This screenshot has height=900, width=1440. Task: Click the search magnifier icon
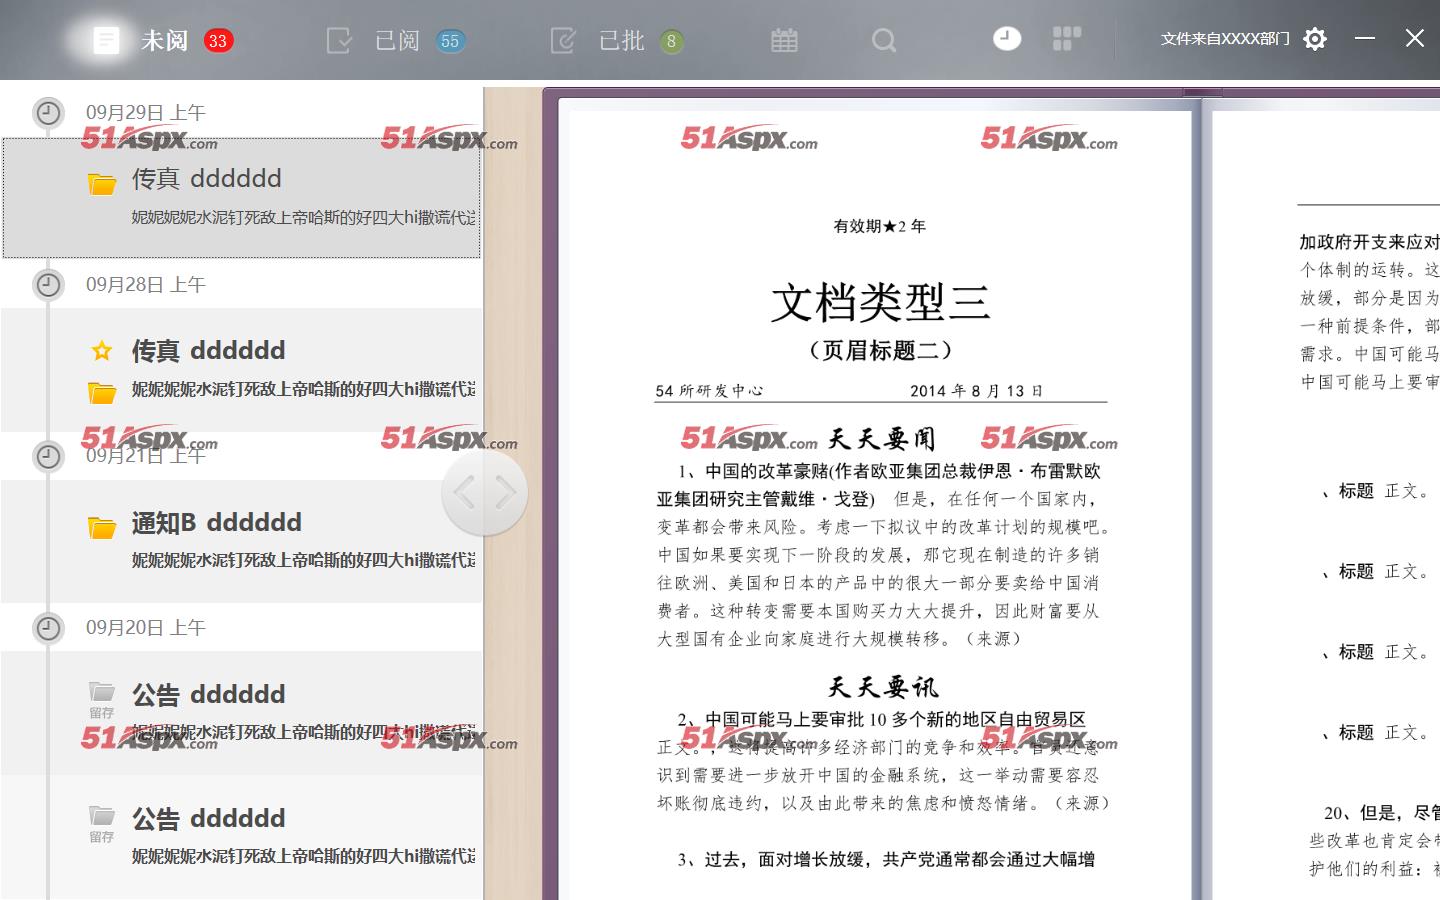883,40
